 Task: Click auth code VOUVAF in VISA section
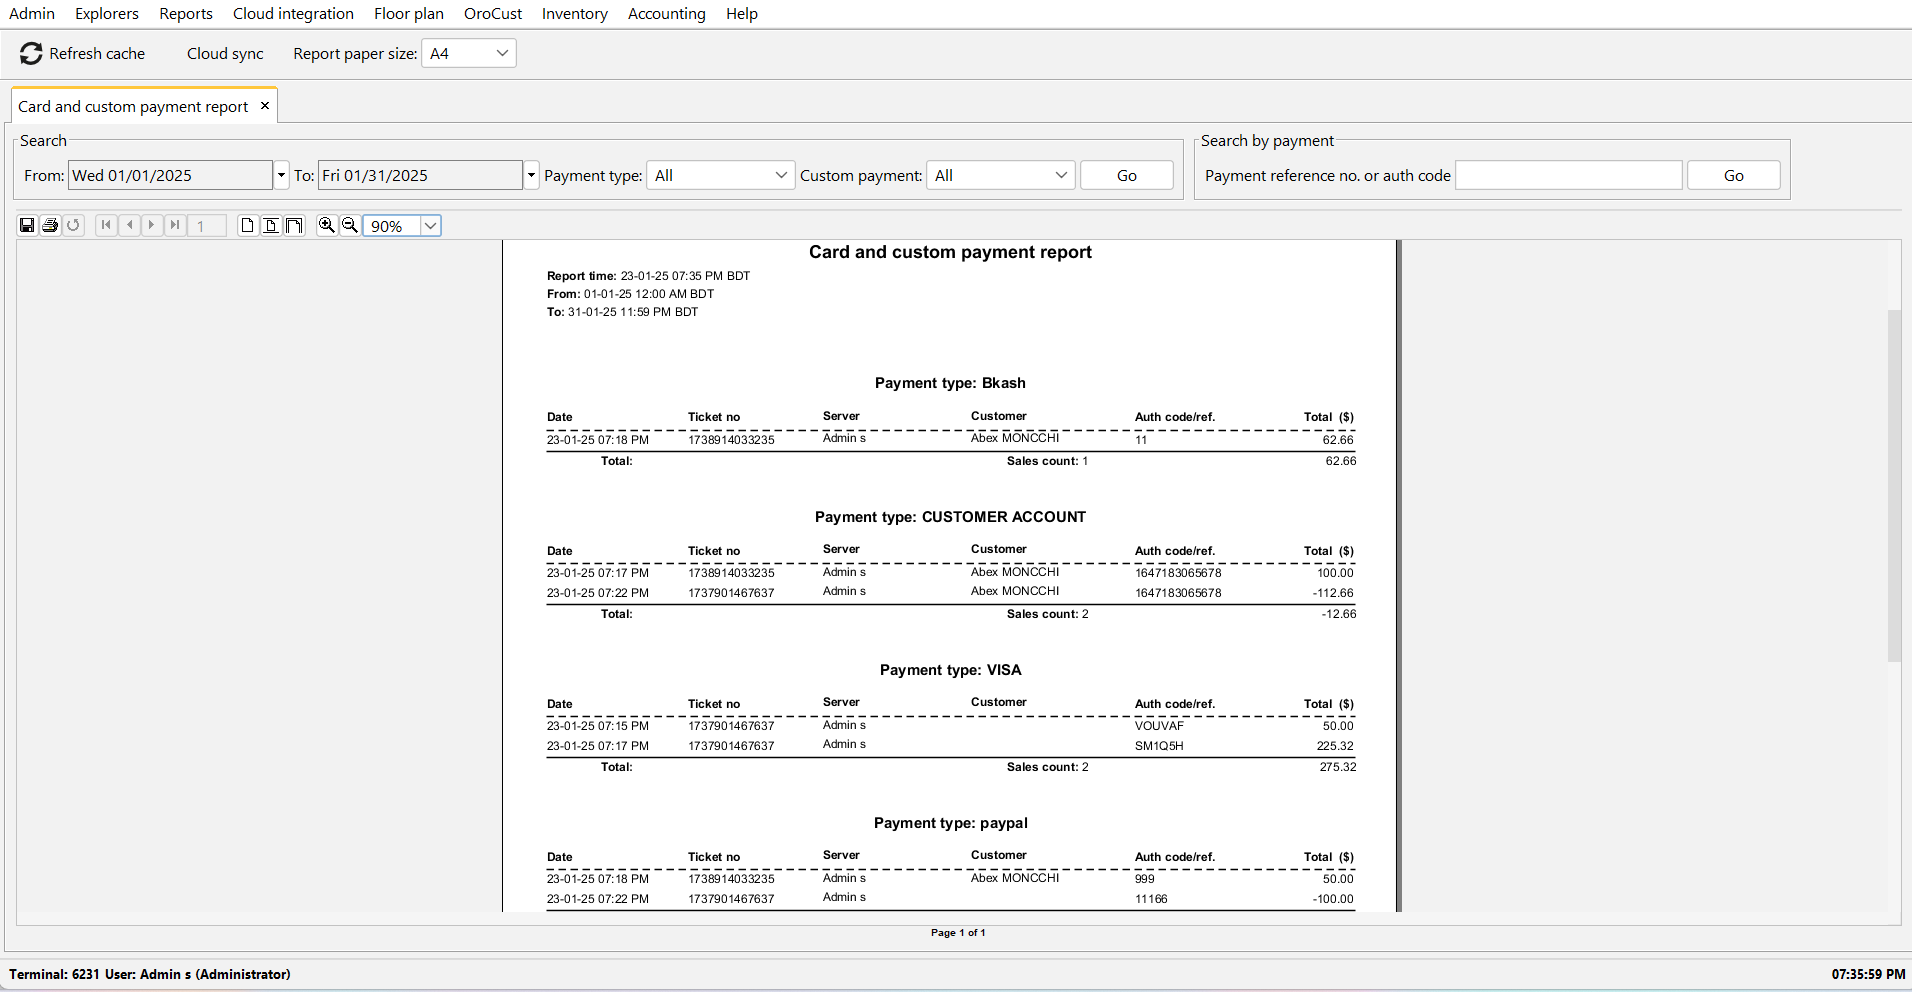(1159, 726)
